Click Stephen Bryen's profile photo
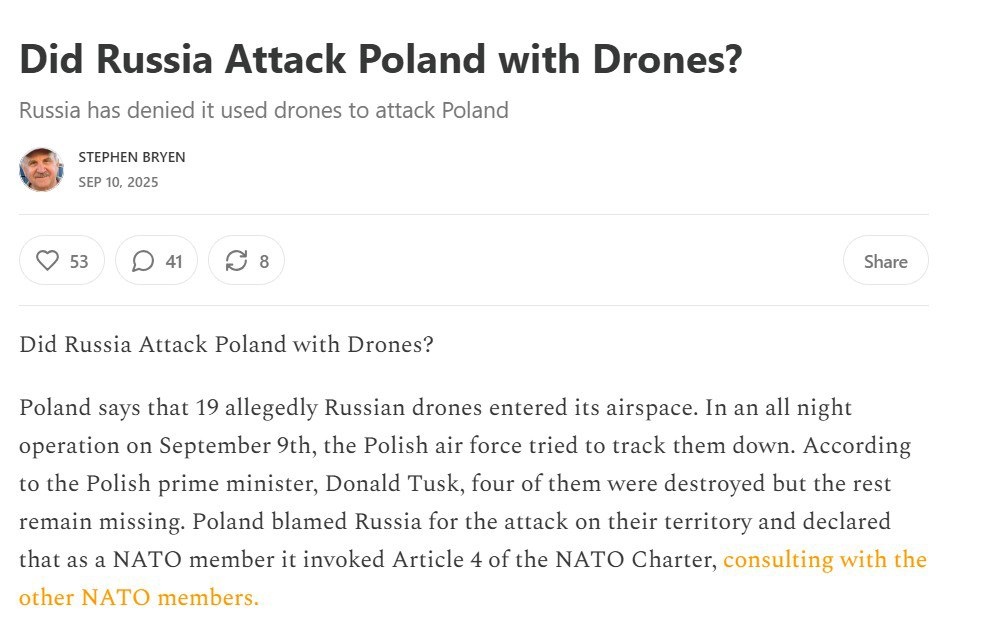The image size is (984, 633). 41,169
